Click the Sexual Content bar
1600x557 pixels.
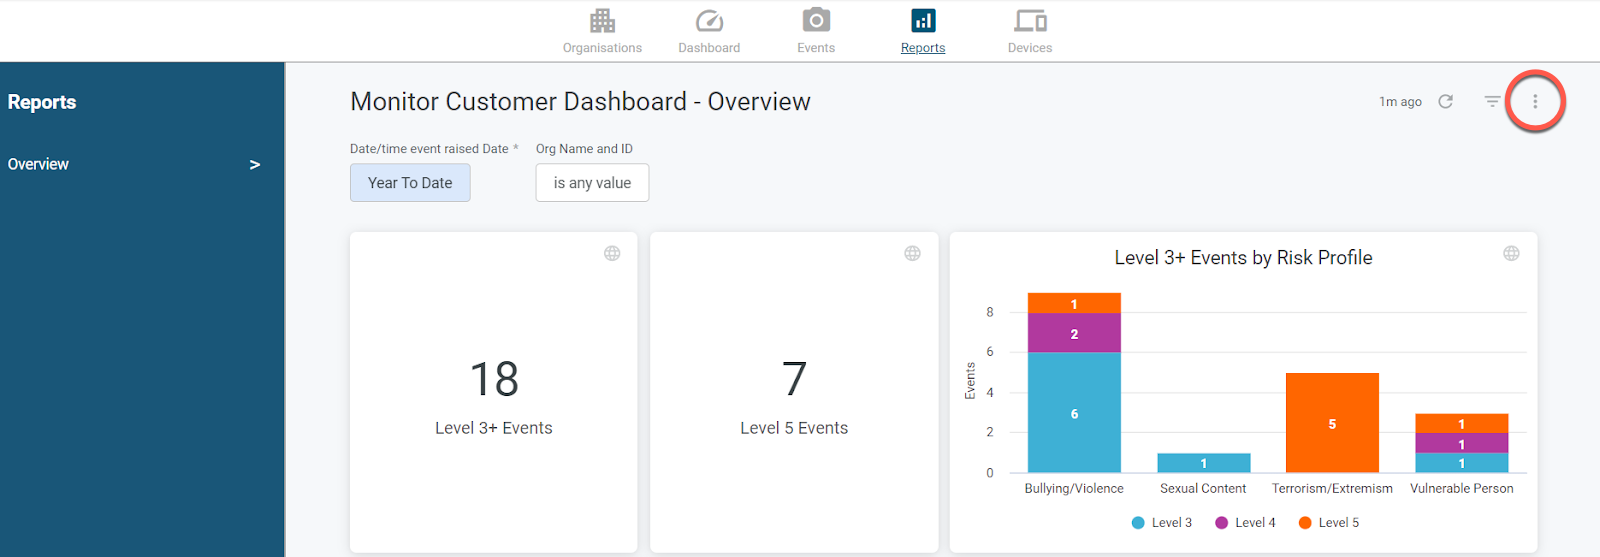pos(1203,463)
